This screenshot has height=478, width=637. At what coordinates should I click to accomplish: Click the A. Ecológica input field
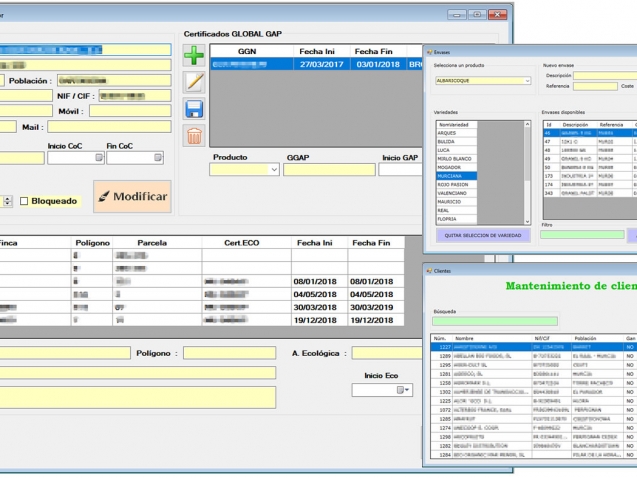pyautogui.click(x=387, y=353)
